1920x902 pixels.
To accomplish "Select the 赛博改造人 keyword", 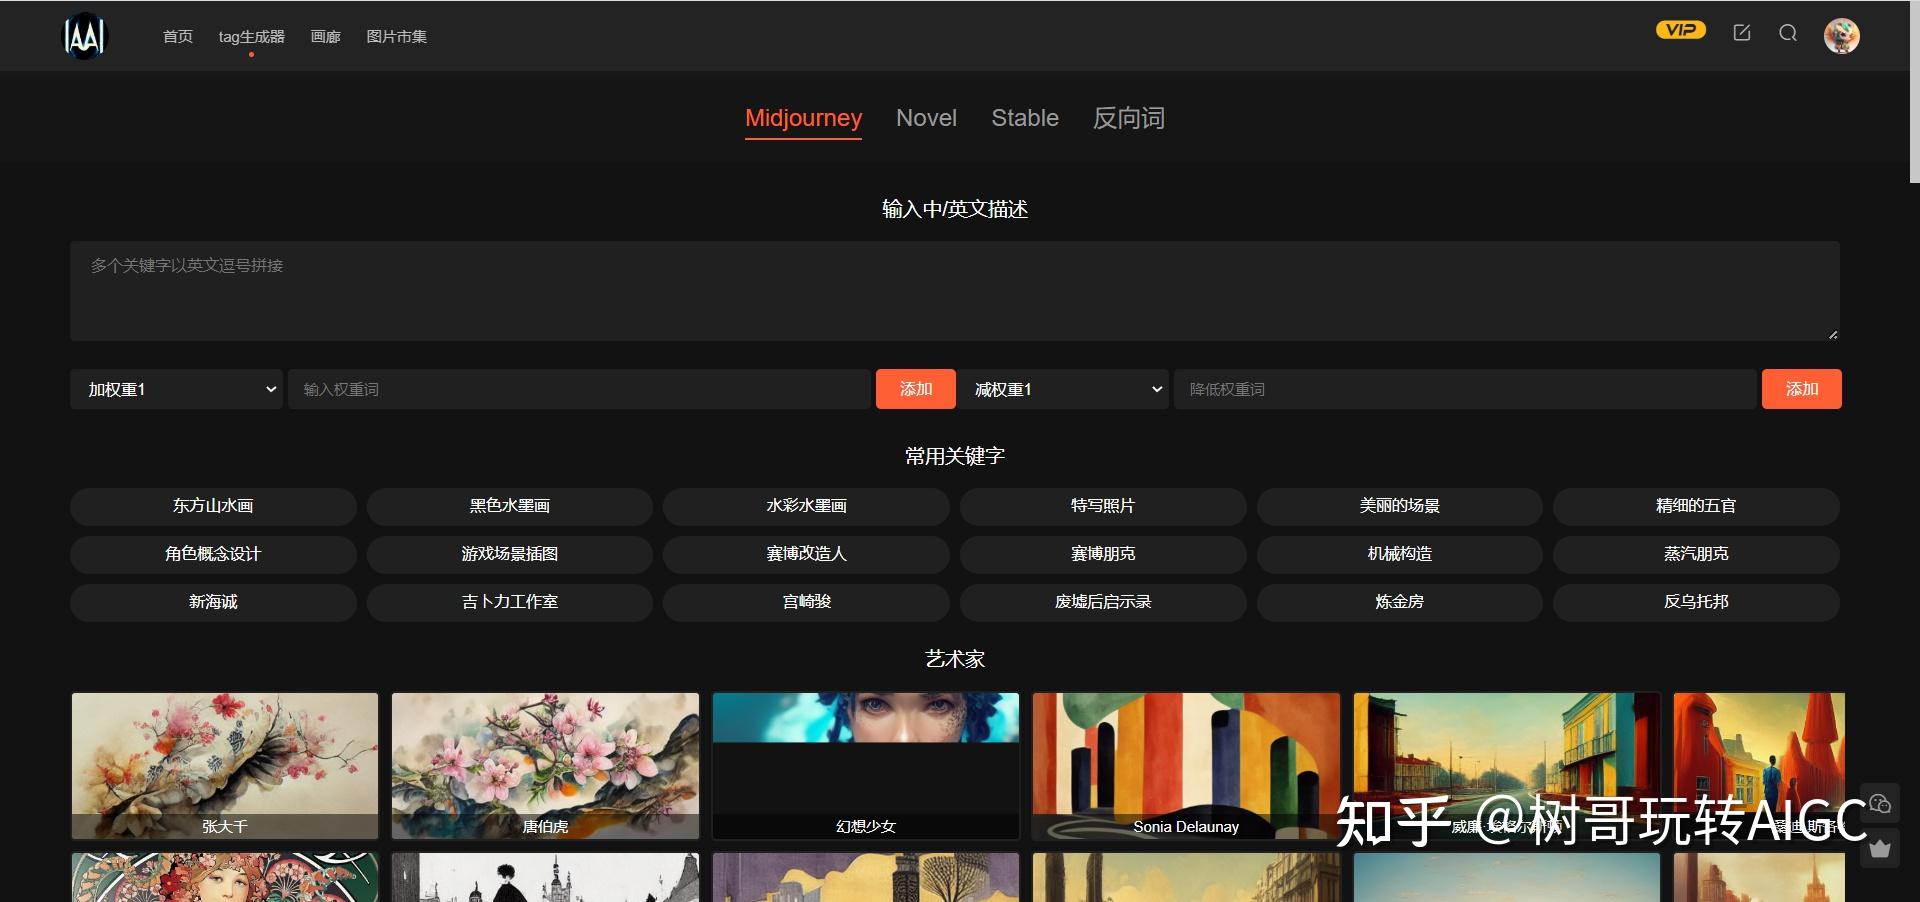I will [x=806, y=554].
